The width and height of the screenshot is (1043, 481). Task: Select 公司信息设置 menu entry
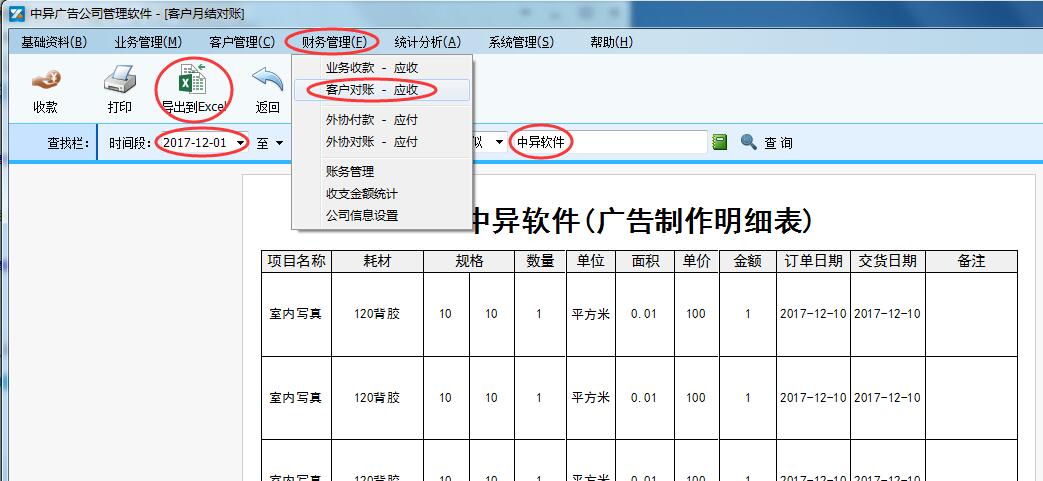[382, 216]
